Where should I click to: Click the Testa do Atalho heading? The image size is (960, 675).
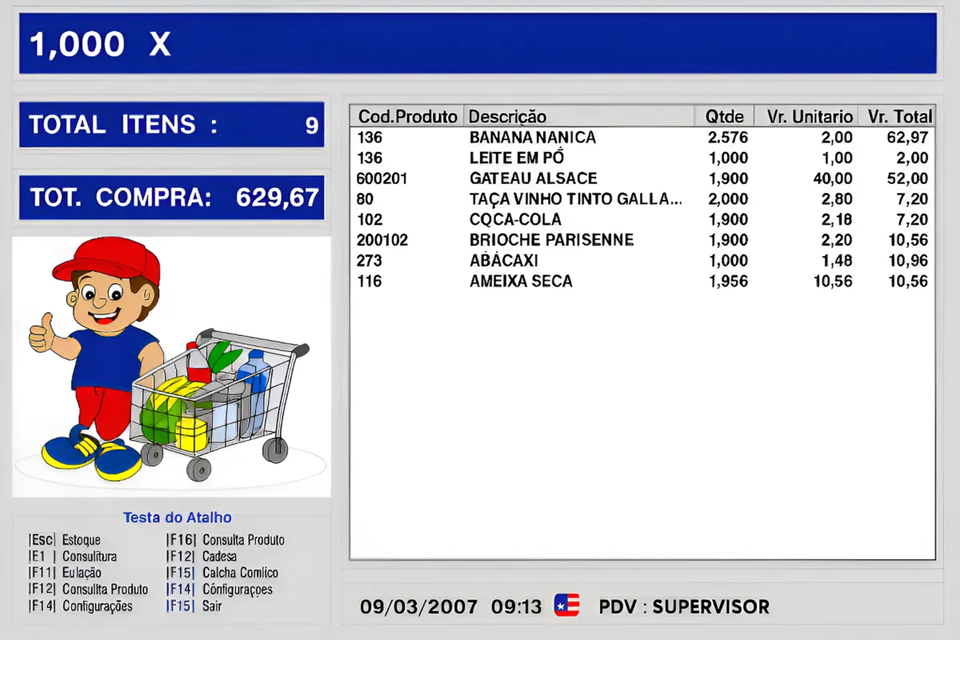pos(177,518)
